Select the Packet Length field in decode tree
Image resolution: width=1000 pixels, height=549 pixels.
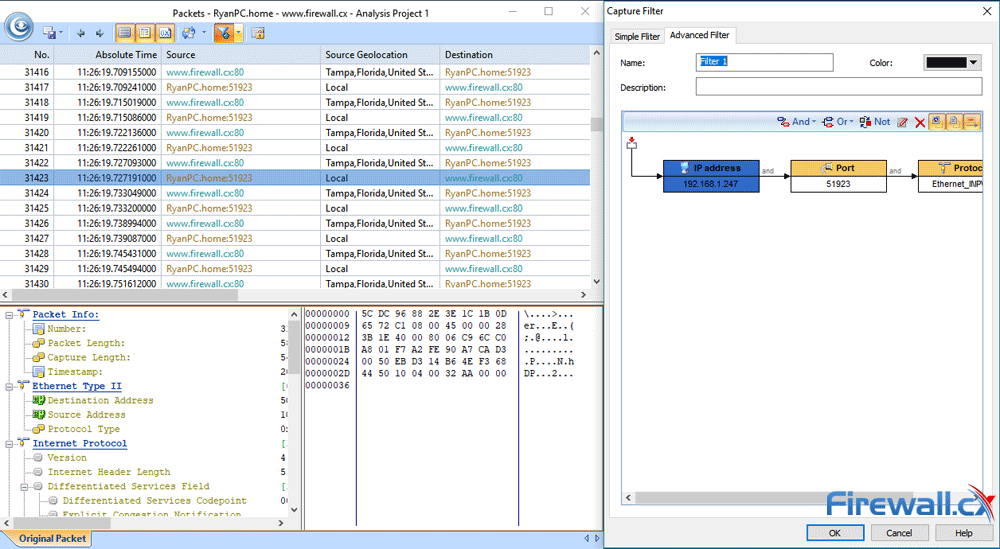(86, 343)
